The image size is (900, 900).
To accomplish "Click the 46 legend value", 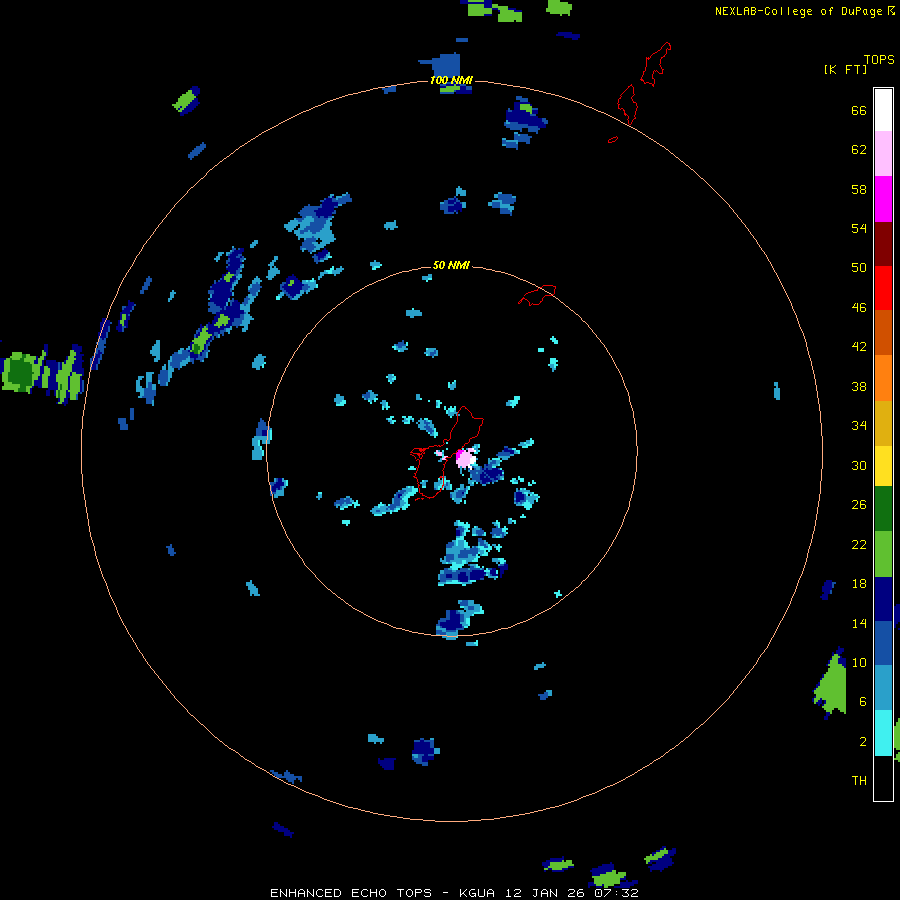I will point(859,308).
